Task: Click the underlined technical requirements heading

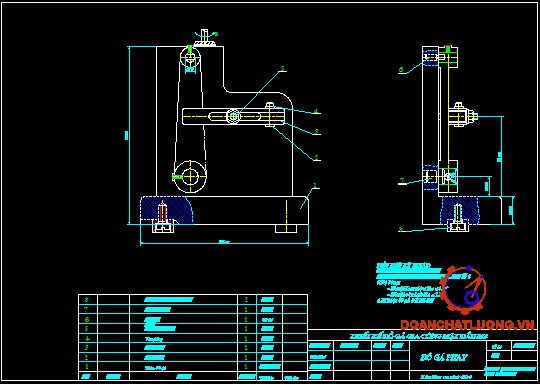Action: (403, 266)
